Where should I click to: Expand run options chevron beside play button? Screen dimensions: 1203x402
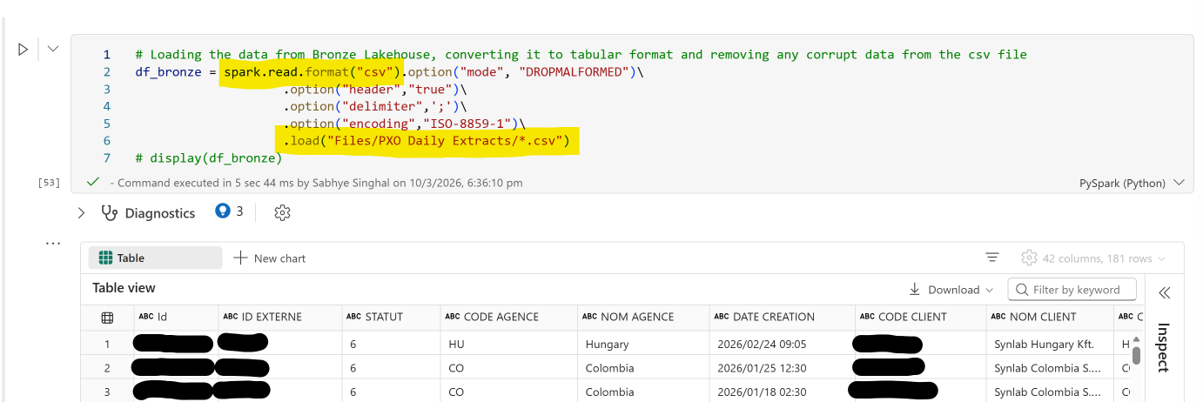[53, 49]
